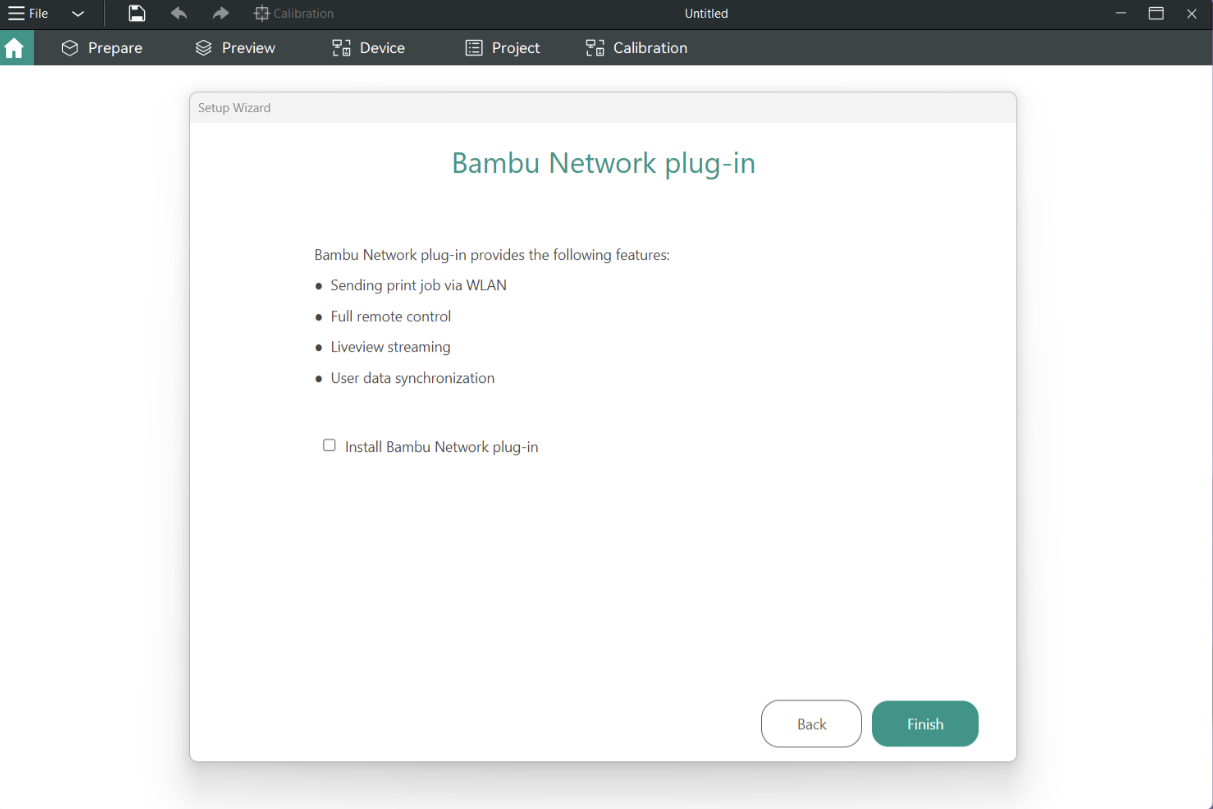
Task: Click the Redo arrow icon
Action: 218,13
